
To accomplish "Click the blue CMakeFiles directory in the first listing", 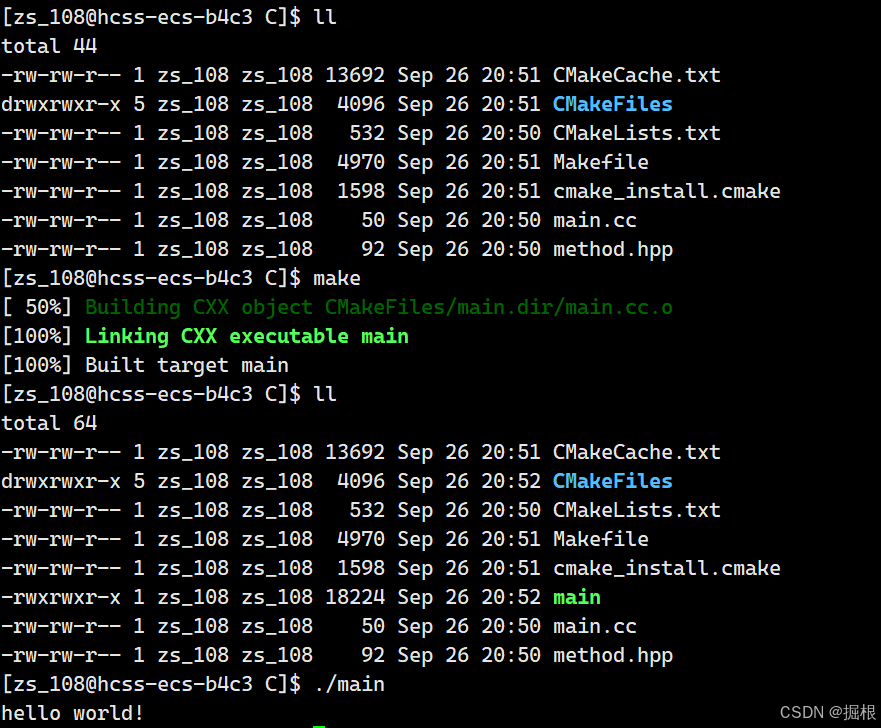I will pos(612,104).
